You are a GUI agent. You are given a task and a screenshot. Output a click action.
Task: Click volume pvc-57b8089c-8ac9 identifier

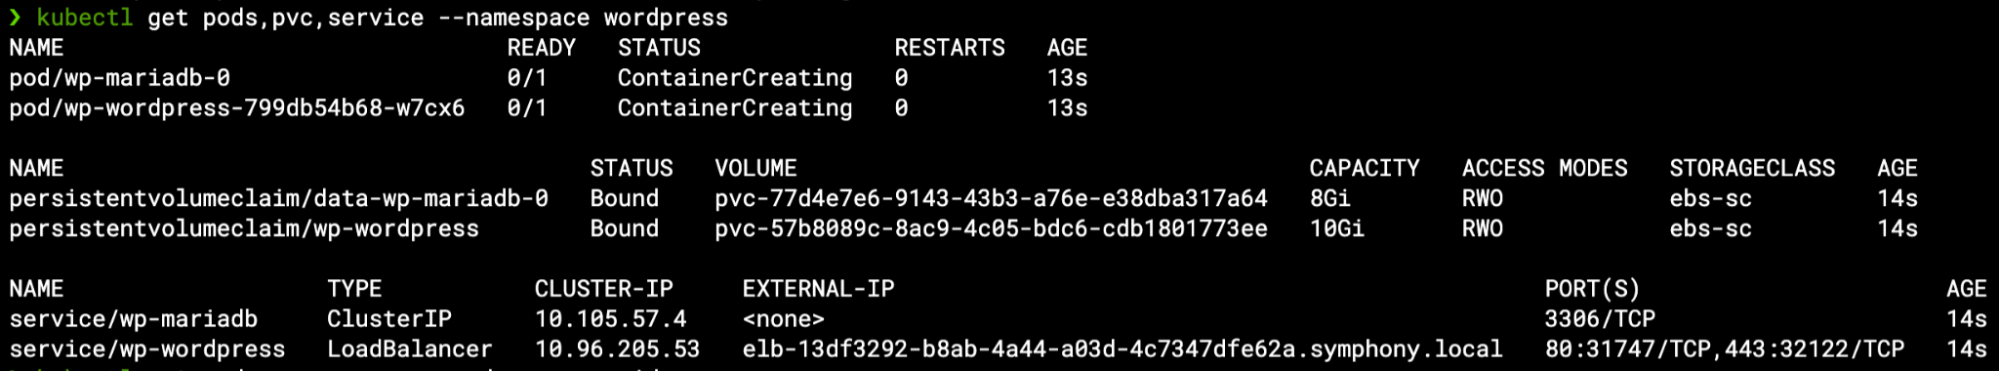pyautogui.click(x=991, y=228)
